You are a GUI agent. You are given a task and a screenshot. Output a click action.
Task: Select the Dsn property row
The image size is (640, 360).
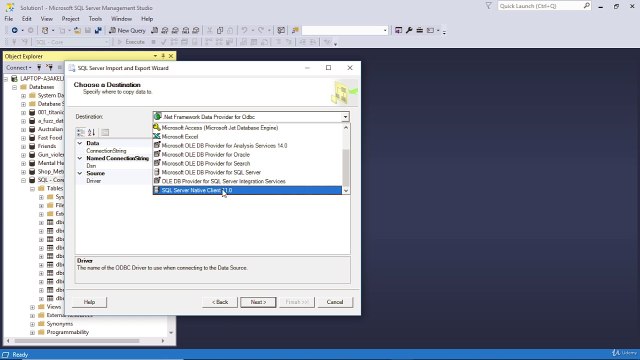[x=91, y=166]
